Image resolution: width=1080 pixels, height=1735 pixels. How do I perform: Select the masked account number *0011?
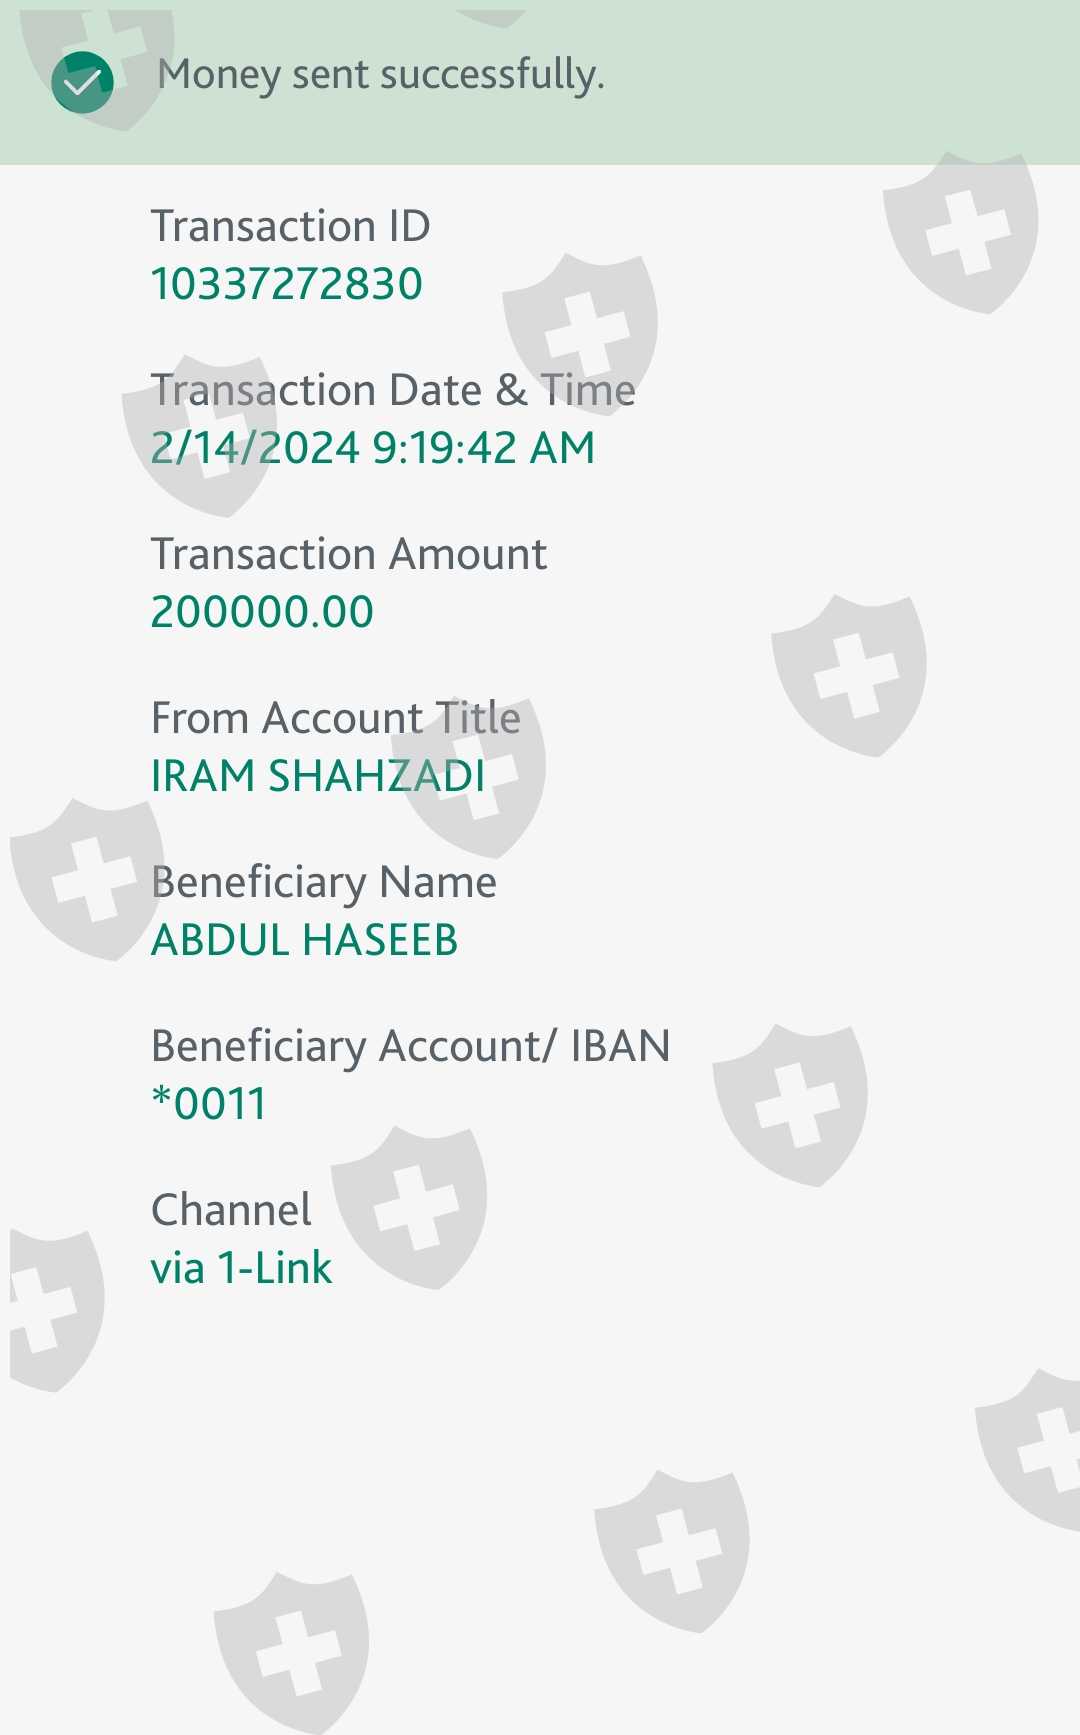(x=208, y=1104)
